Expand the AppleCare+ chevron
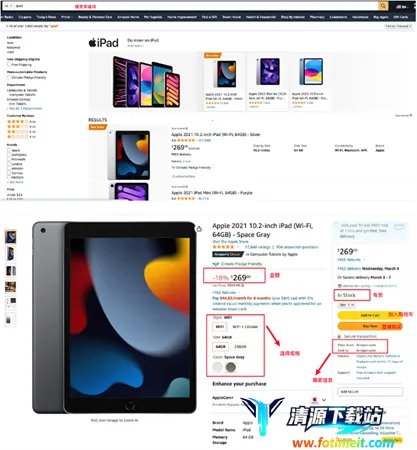Image resolution: width=417 pixels, height=450 pixels. [x=324, y=400]
